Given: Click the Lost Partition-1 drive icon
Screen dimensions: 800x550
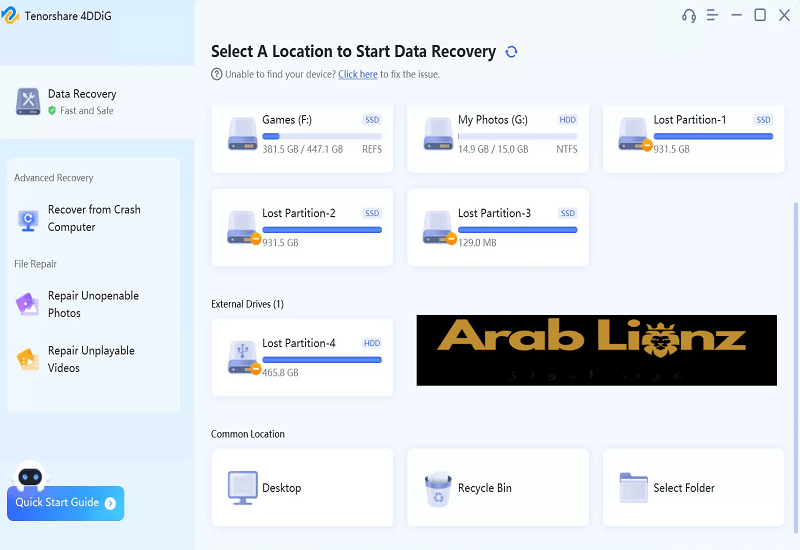Looking at the screenshot, I should (634, 134).
